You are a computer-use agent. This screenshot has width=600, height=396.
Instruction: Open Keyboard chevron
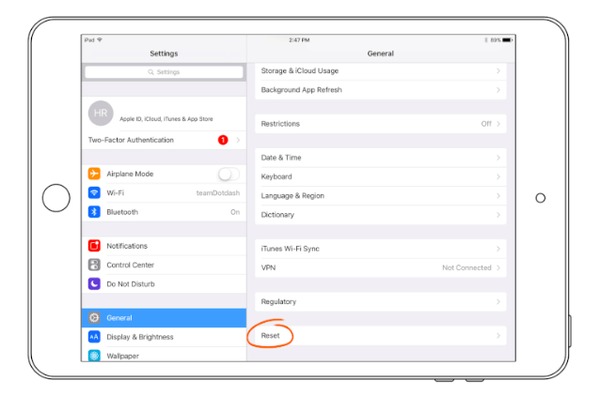pyautogui.click(x=498, y=177)
